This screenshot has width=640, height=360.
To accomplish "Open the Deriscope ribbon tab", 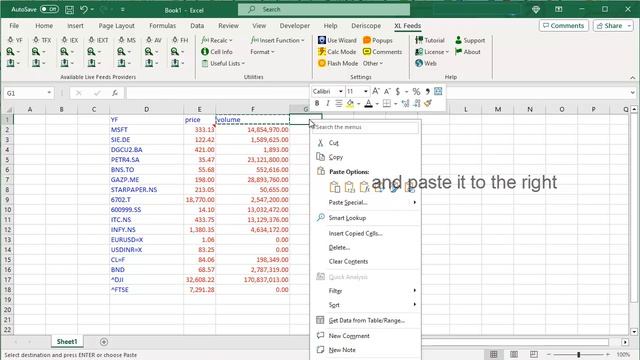I will point(366,26).
